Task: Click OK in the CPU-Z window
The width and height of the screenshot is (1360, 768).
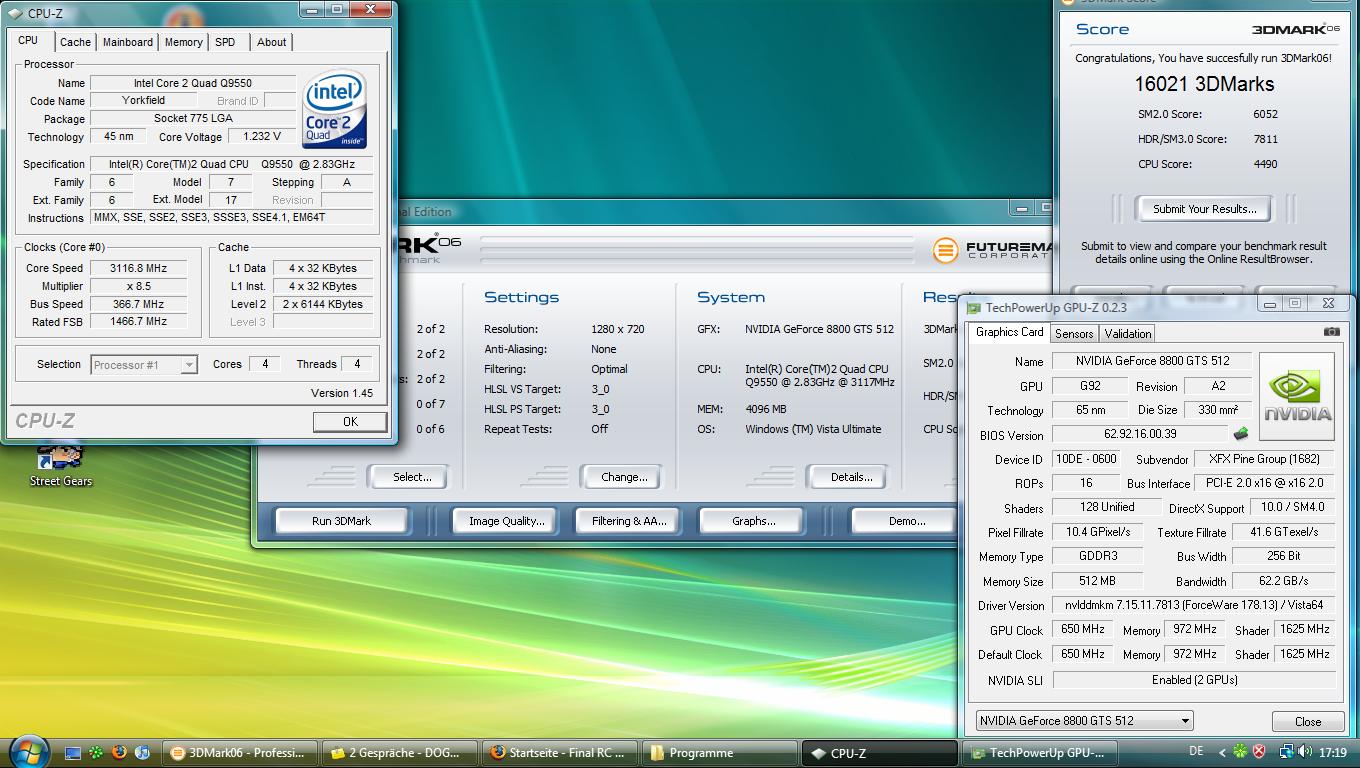Action: [x=350, y=422]
